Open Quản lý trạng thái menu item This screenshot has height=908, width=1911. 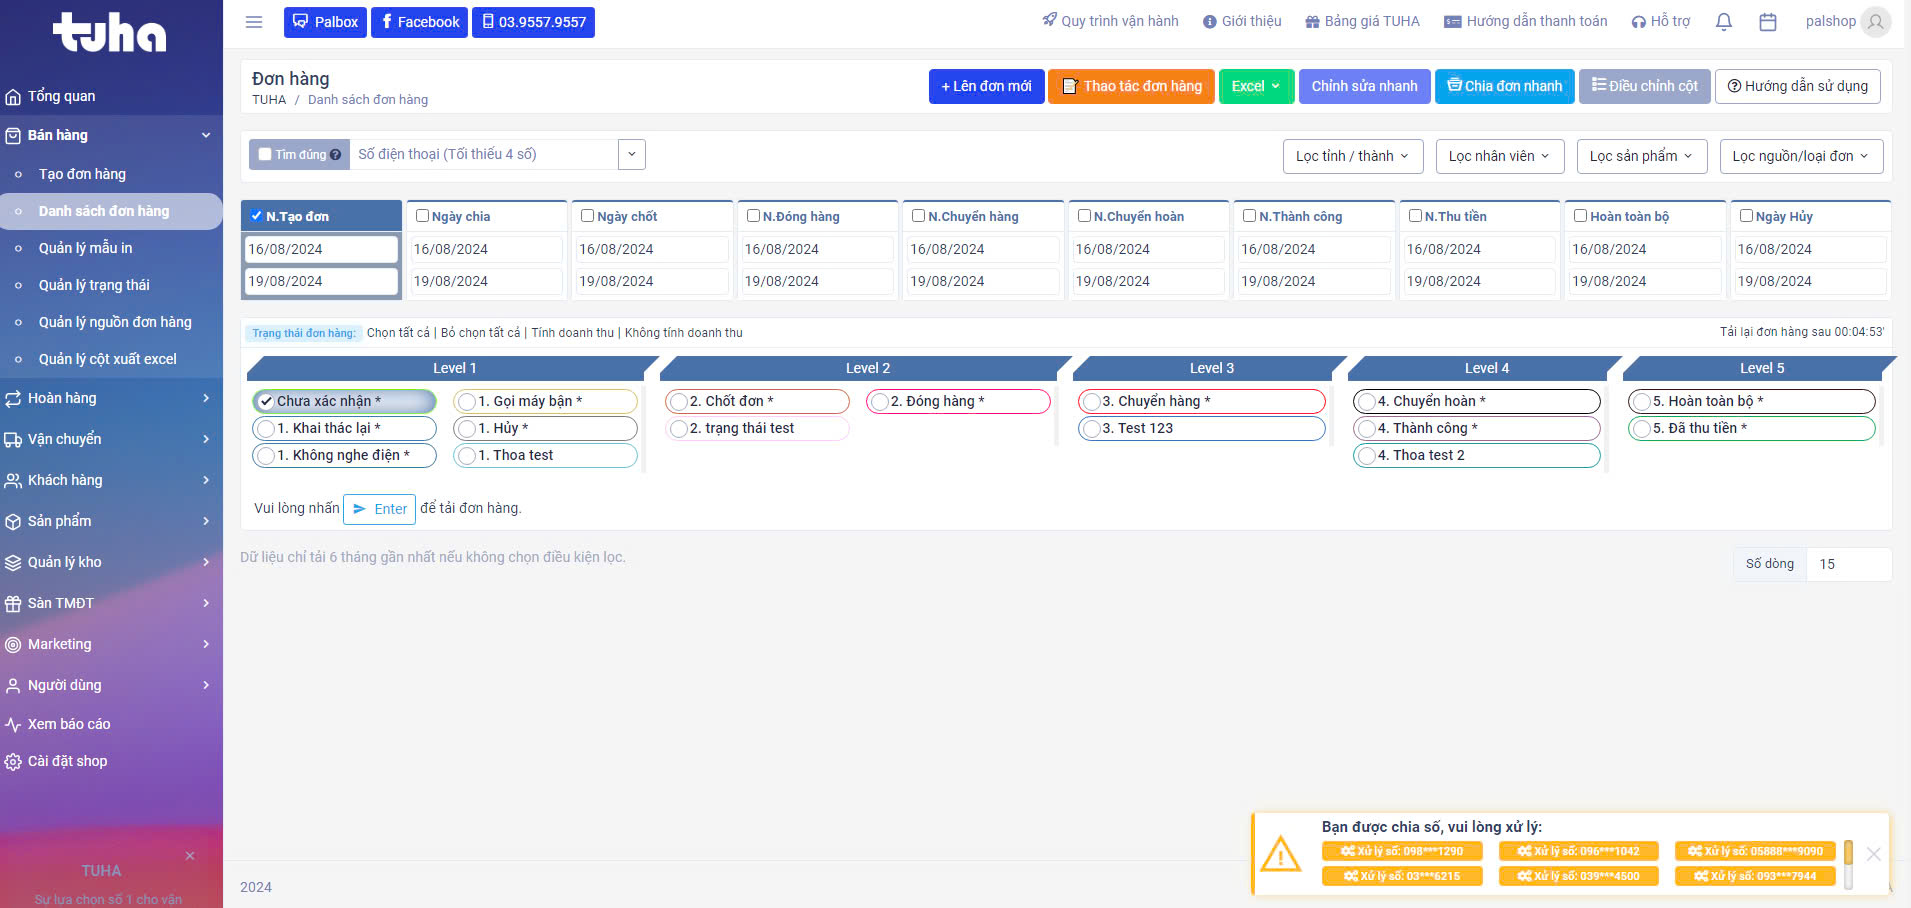[94, 285]
